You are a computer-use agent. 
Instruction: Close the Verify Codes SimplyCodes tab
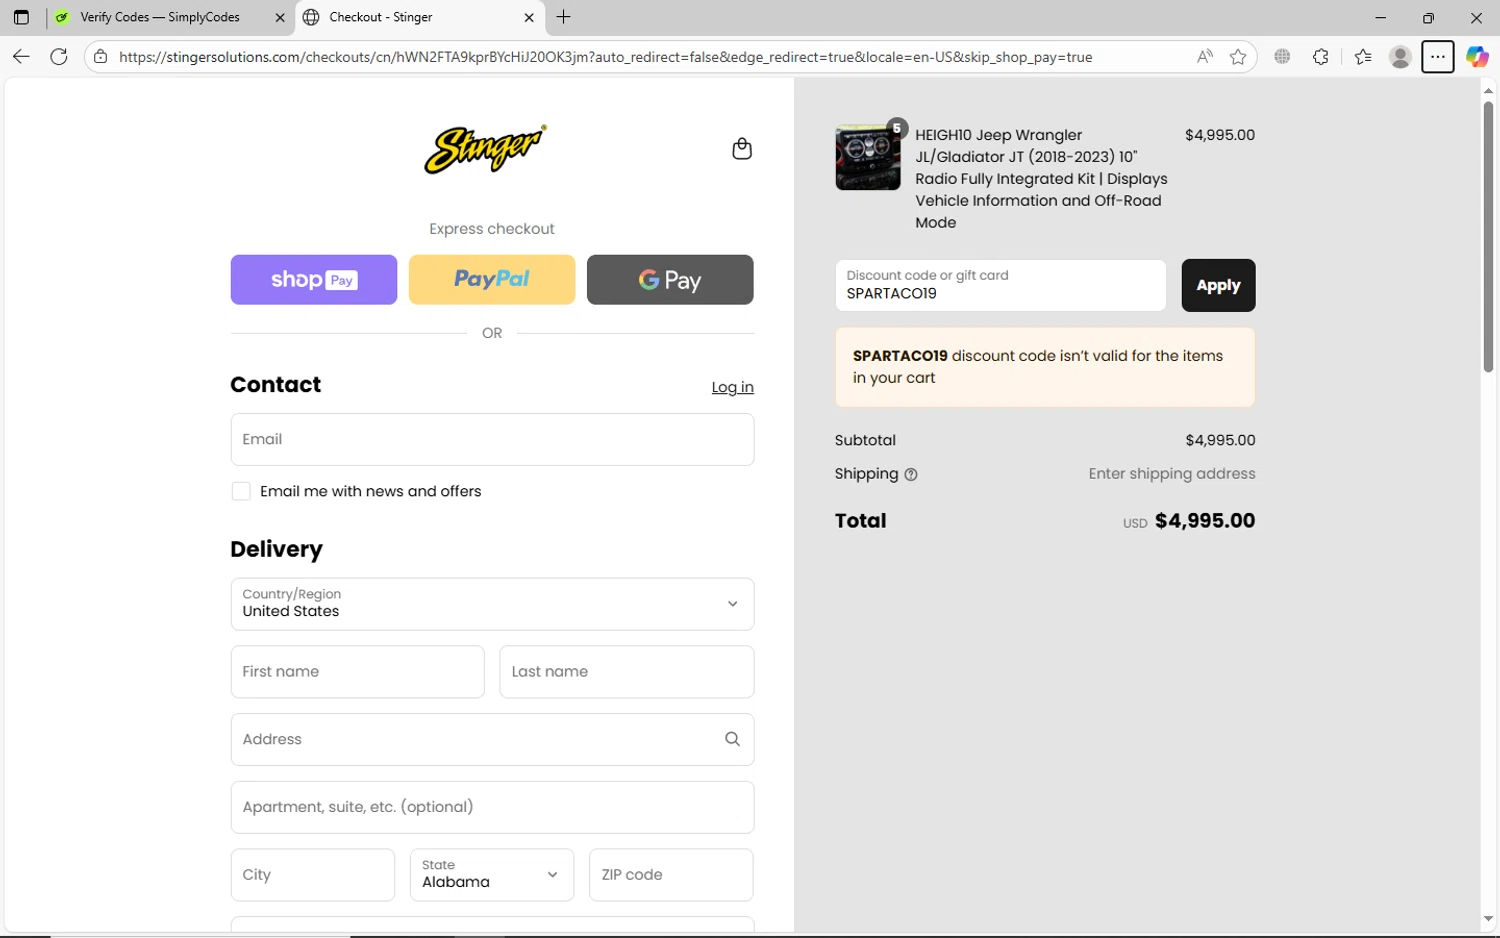[280, 17]
